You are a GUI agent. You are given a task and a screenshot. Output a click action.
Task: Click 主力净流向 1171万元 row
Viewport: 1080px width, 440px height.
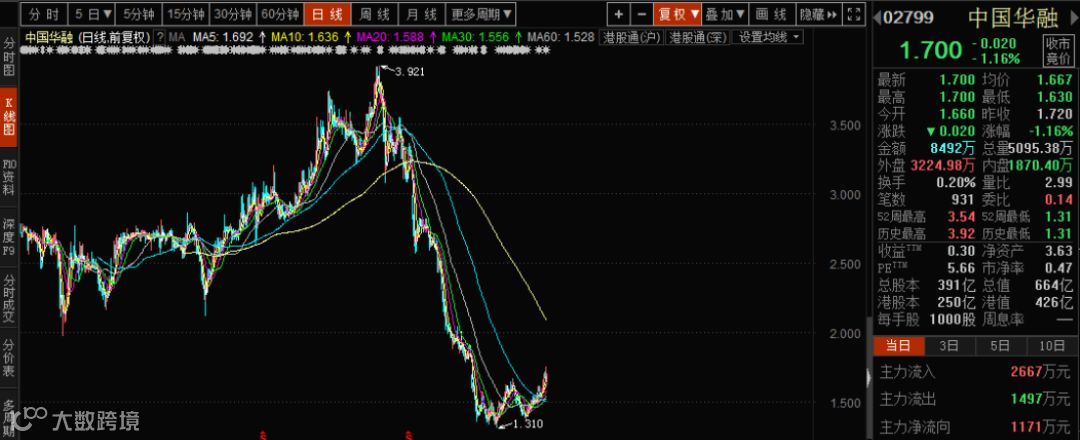pos(975,426)
